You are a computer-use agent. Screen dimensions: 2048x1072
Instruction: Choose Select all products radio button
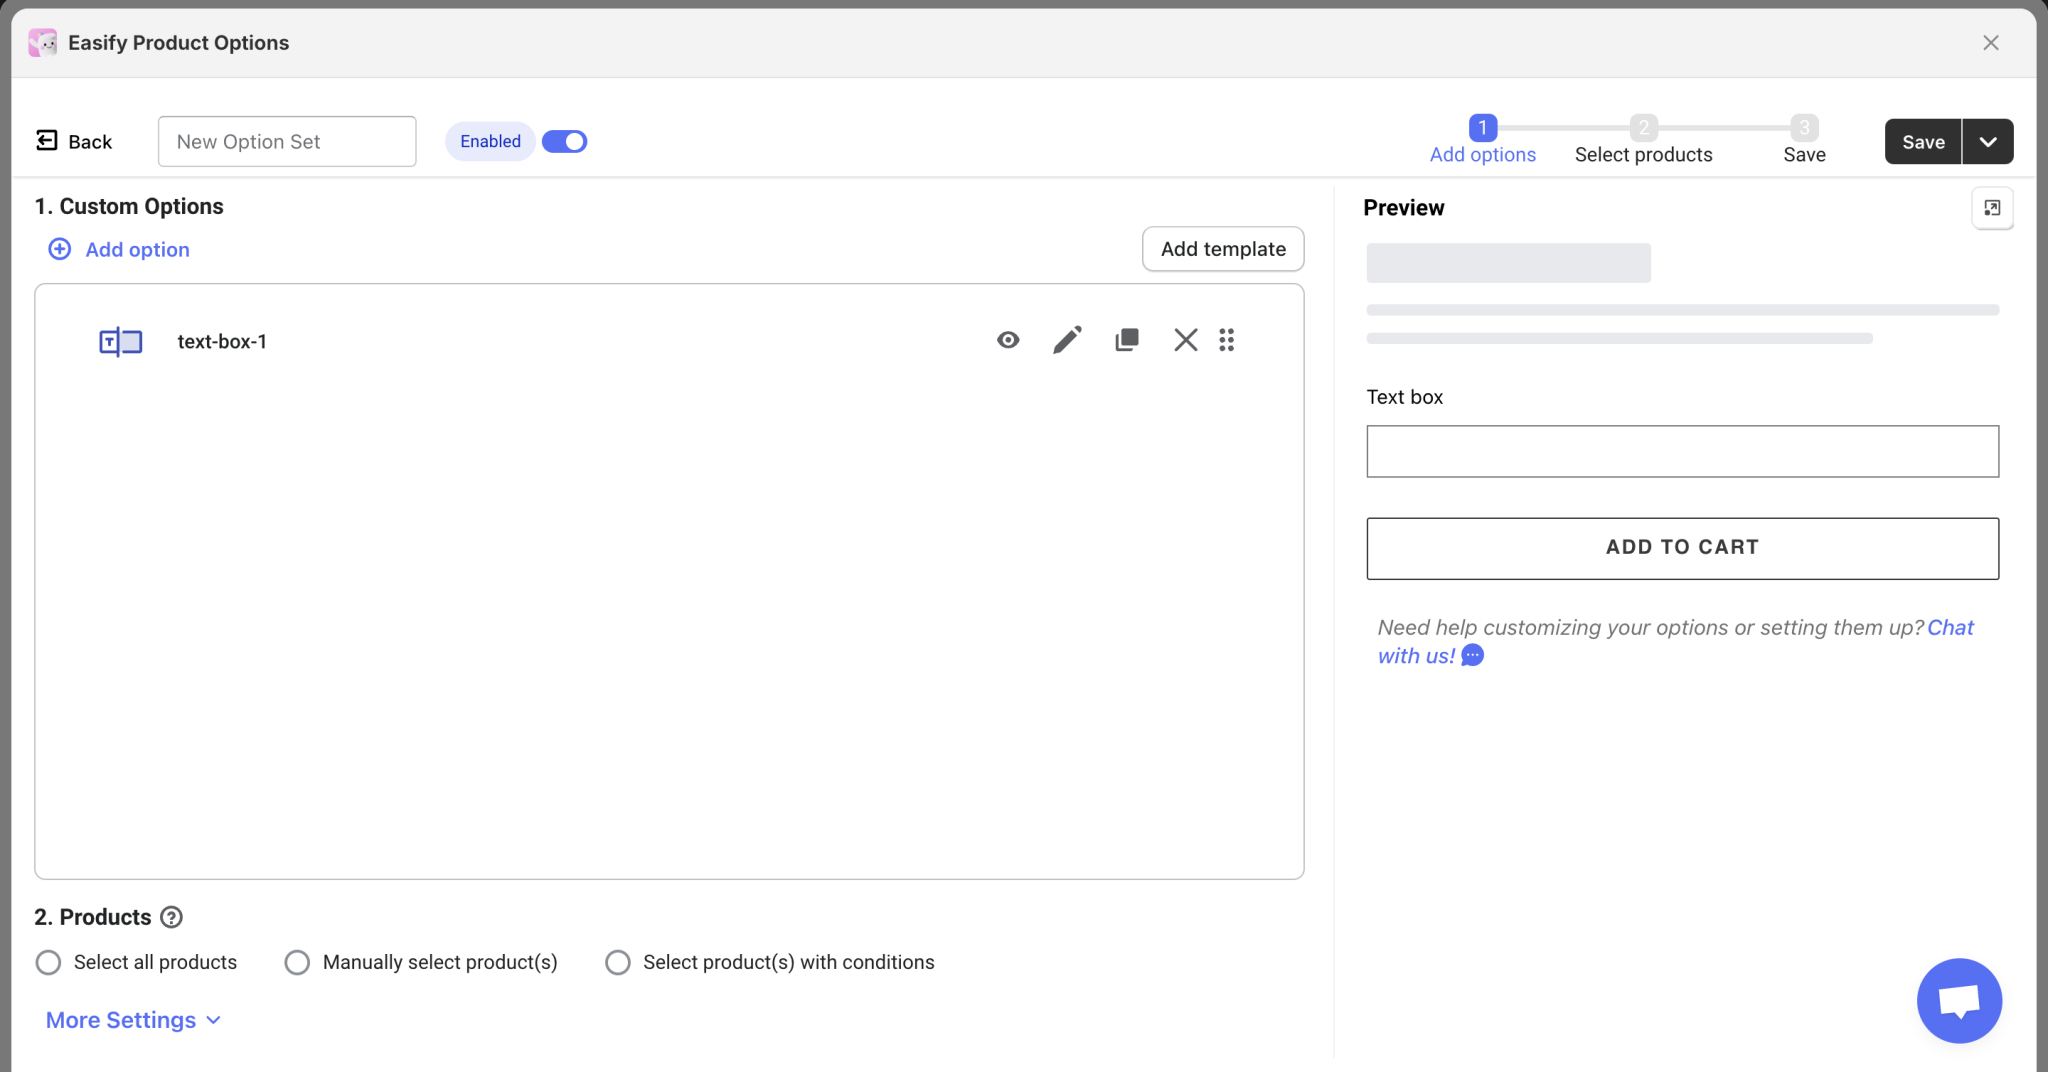48,962
